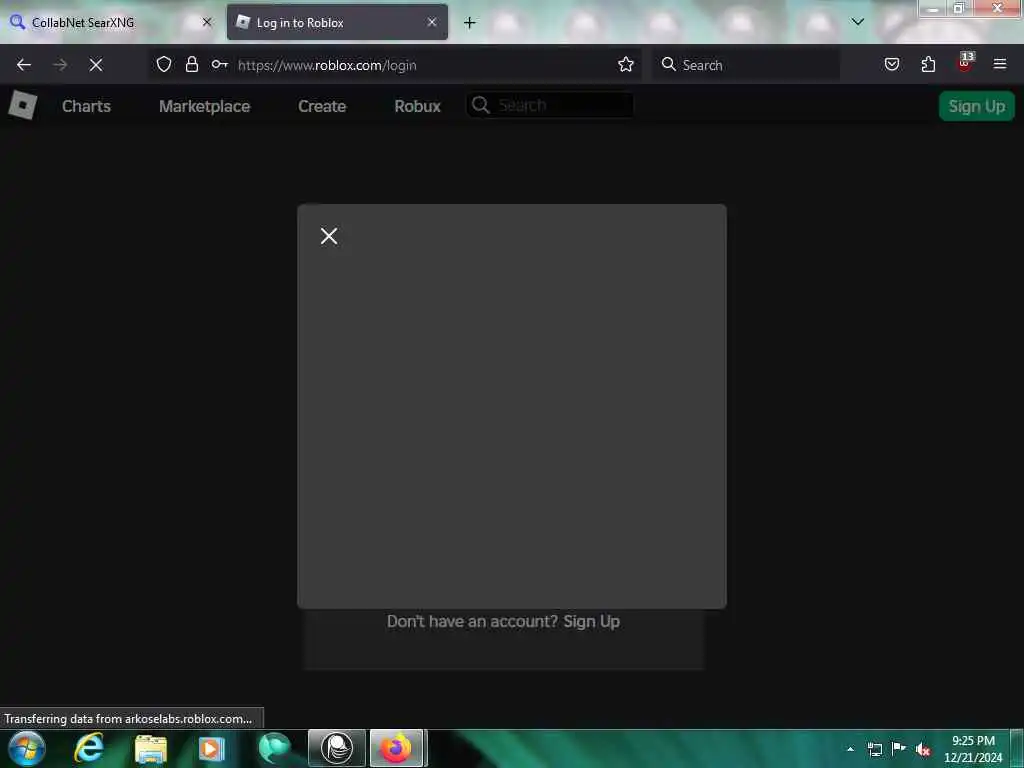Follow the Sign Up link below dialog
Screen dimensions: 1024x768
click(x=591, y=621)
